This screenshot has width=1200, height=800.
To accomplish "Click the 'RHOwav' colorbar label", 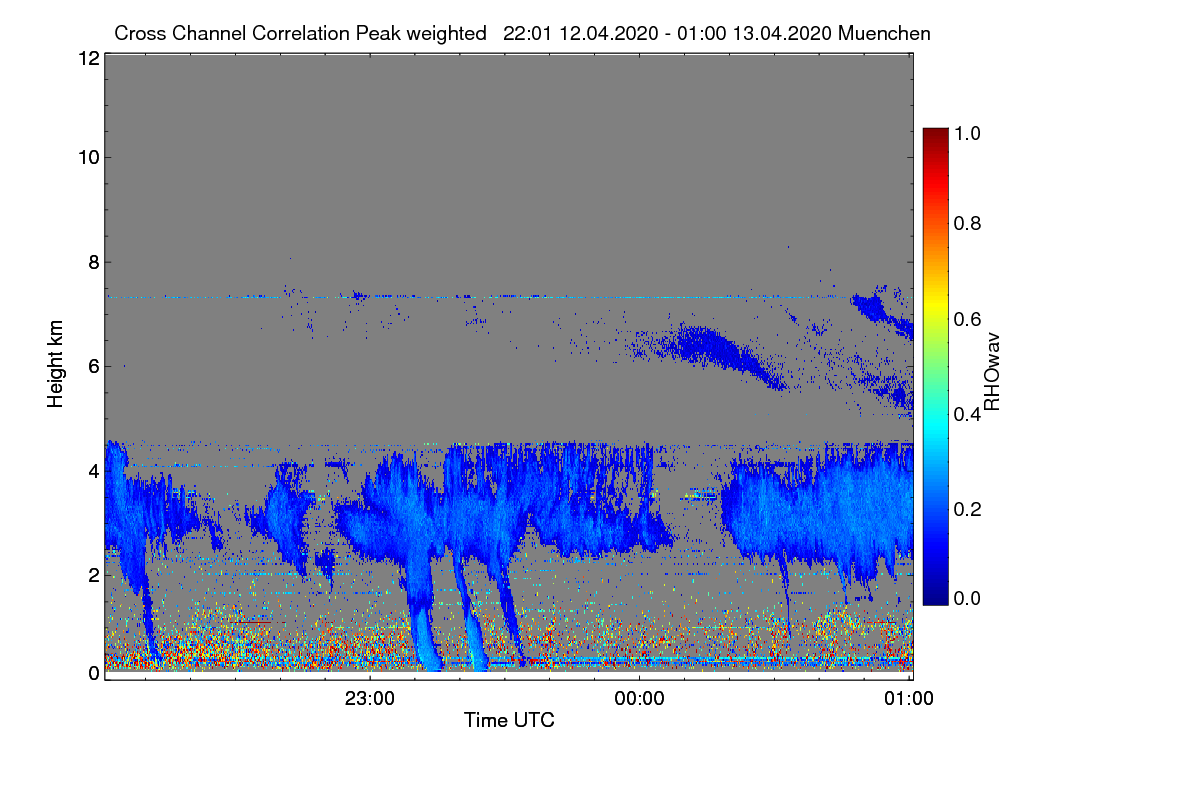I will pyautogui.click(x=992, y=372).
